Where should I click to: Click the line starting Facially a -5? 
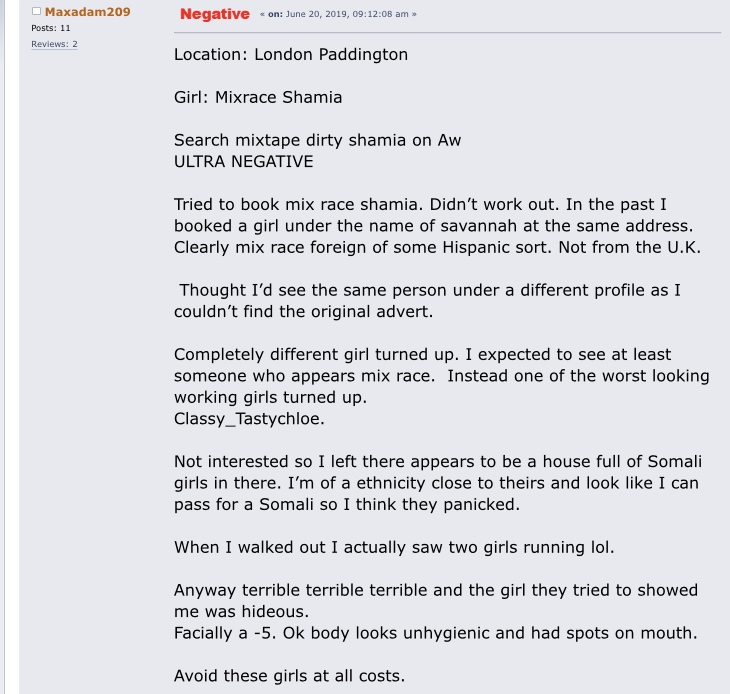click(x=436, y=633)
